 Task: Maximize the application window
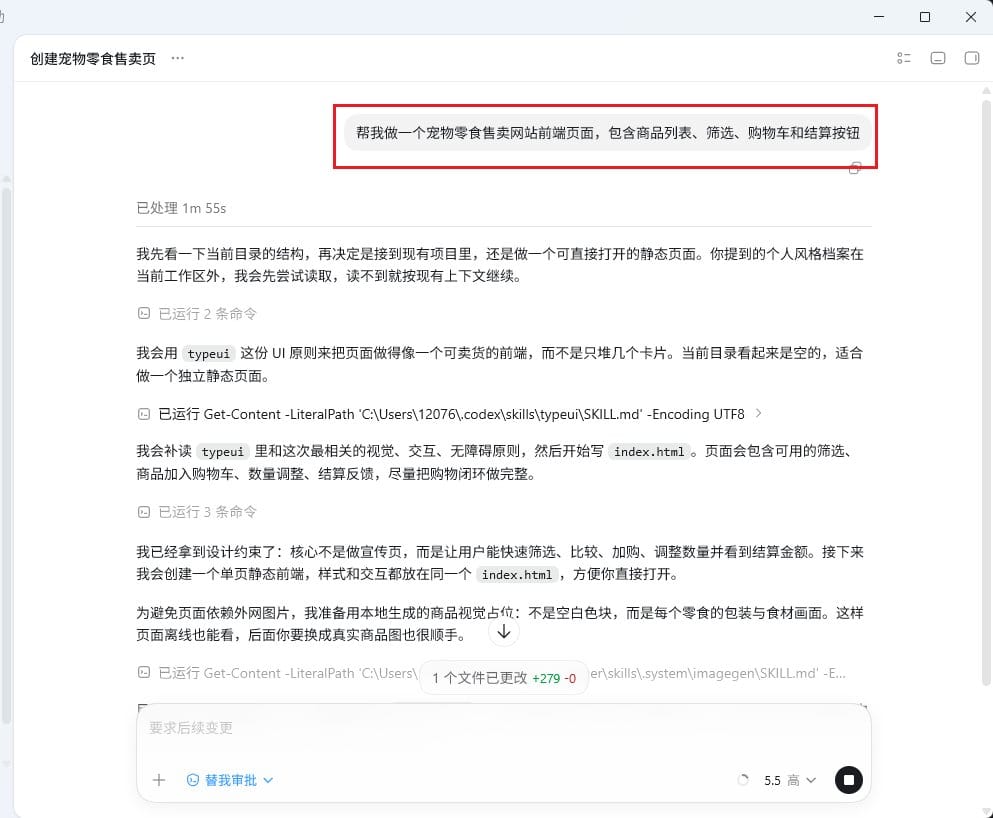coord(925,17)
